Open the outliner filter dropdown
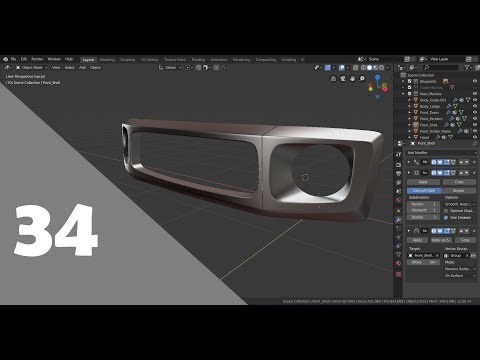The height and width of the screenshot is (360, 480). 469,68
